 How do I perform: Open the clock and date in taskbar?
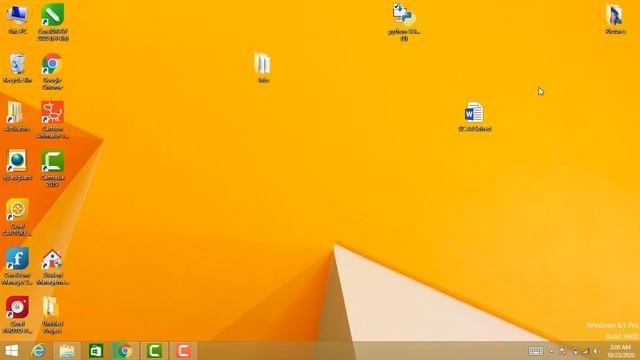tap(620, 351)
